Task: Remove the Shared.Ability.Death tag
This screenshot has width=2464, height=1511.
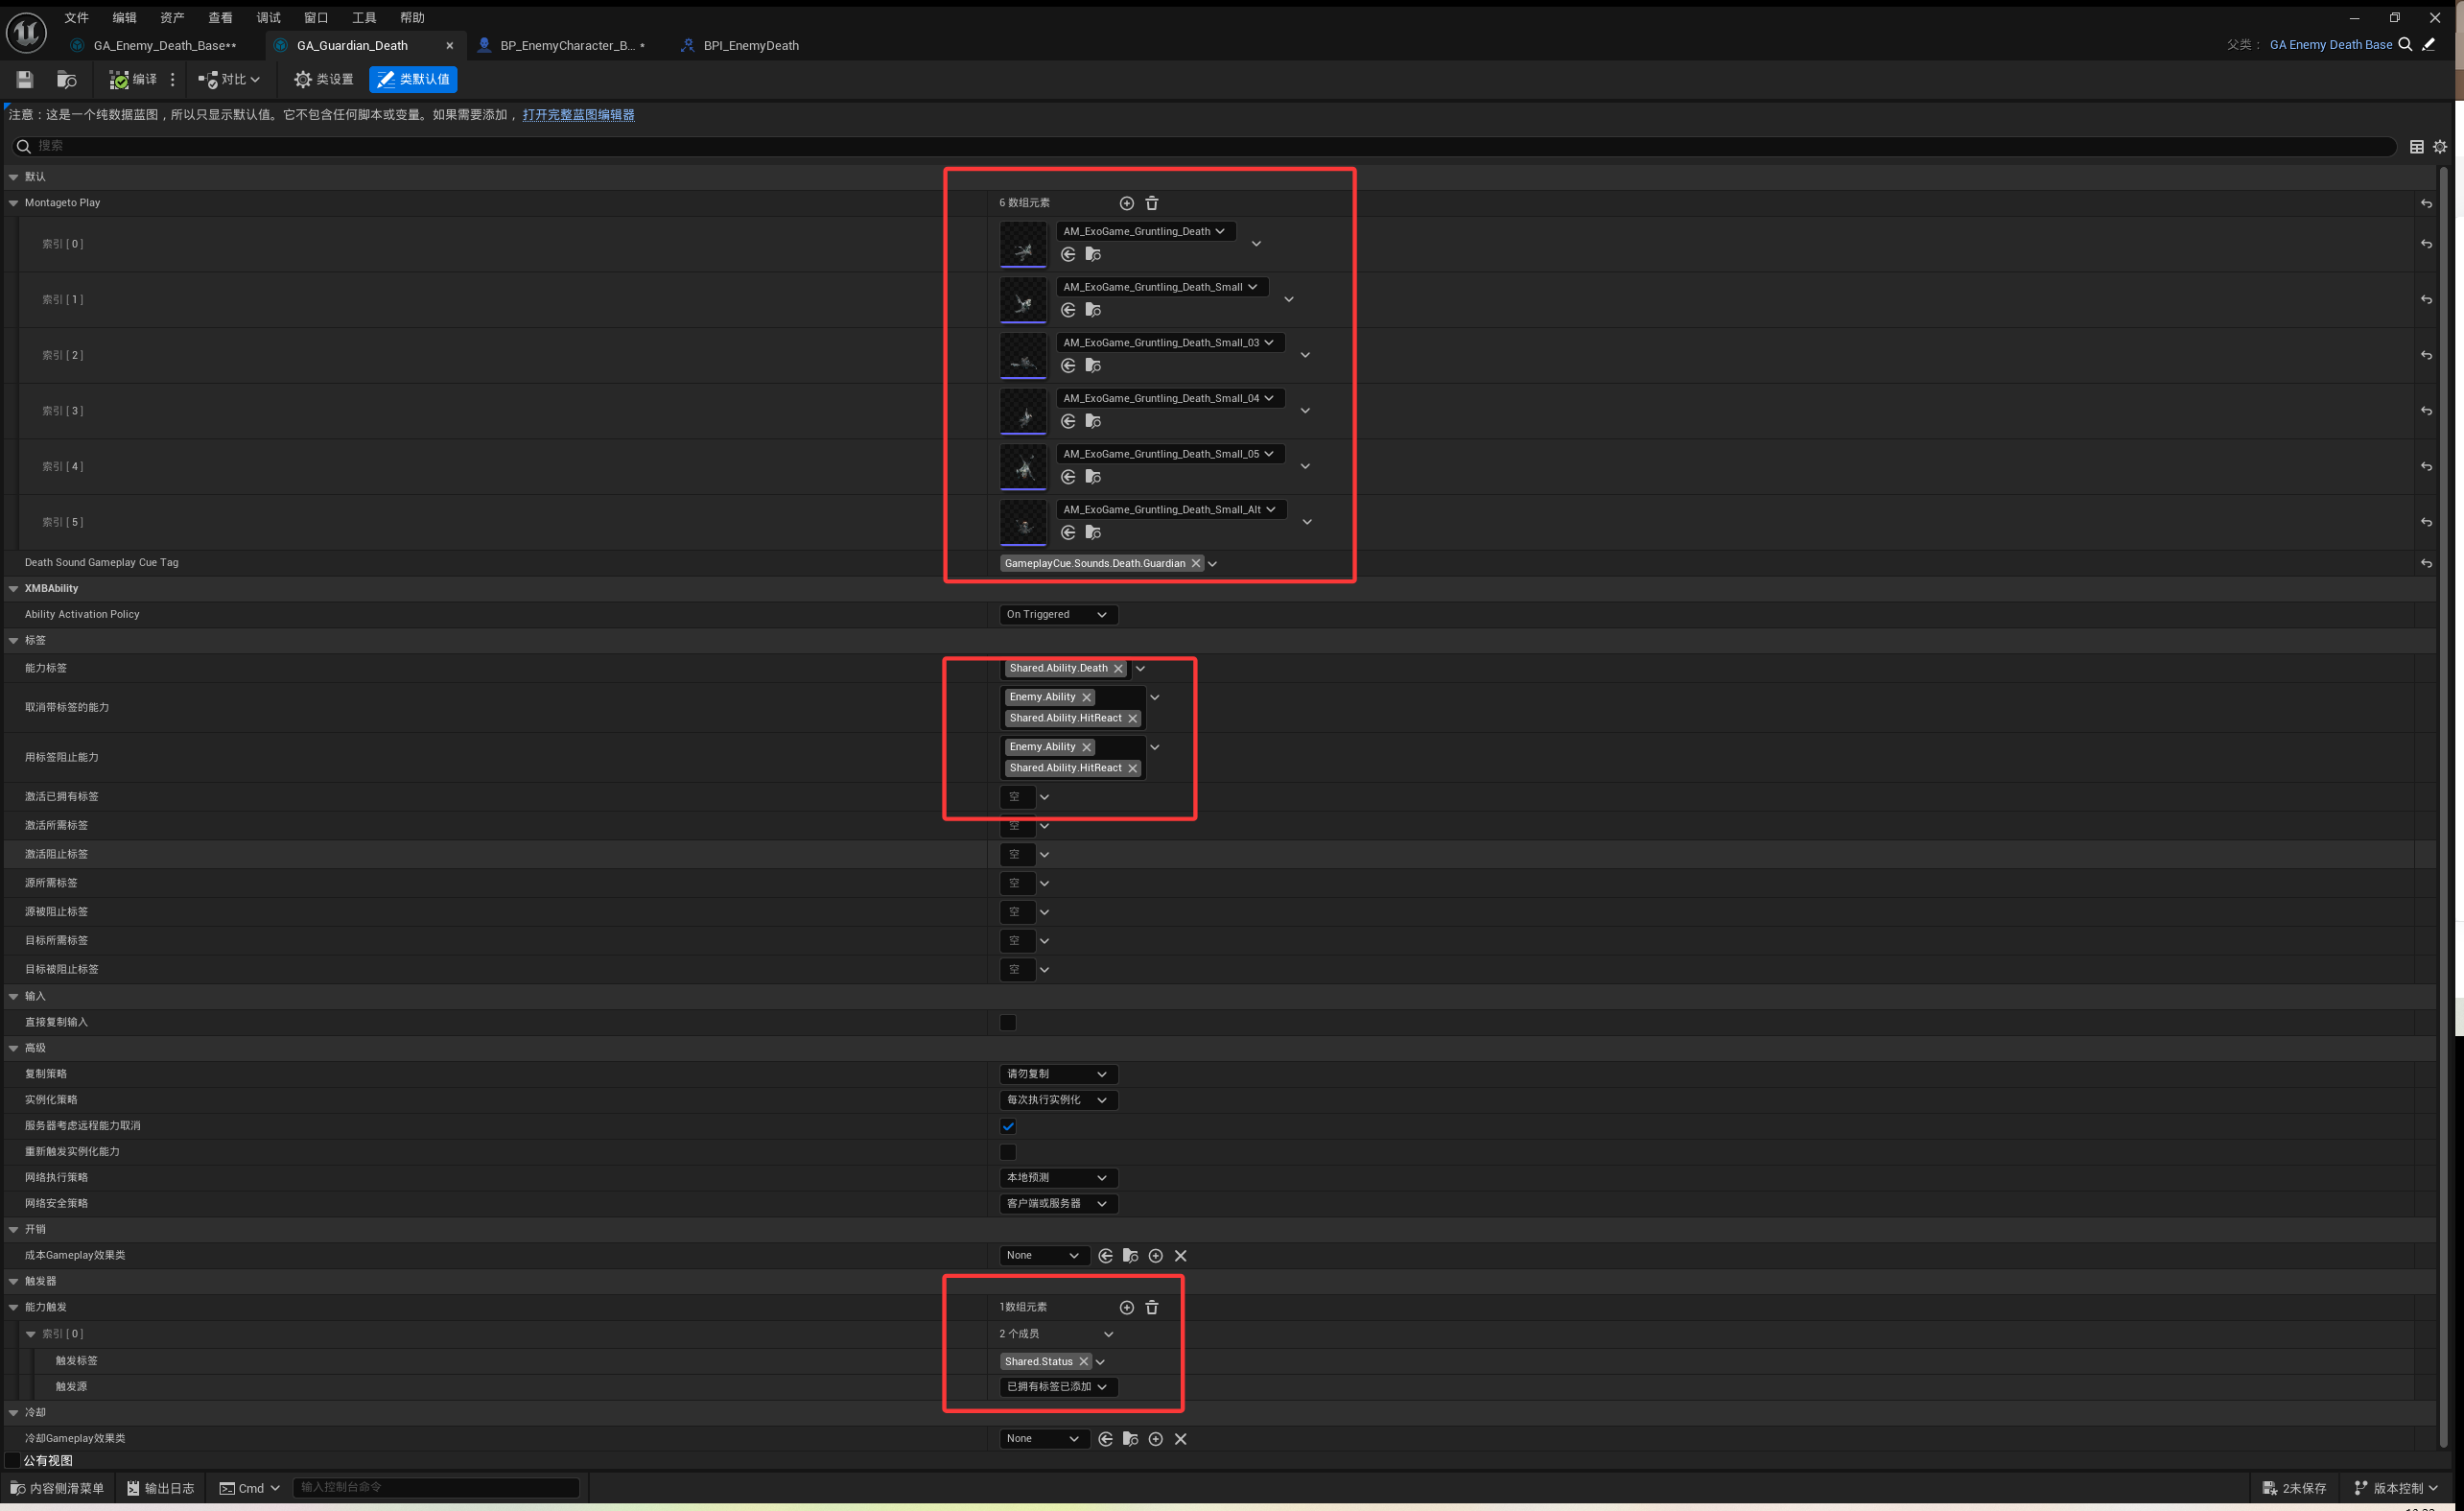Action: pyautogui.click(x=1118, y=668)
